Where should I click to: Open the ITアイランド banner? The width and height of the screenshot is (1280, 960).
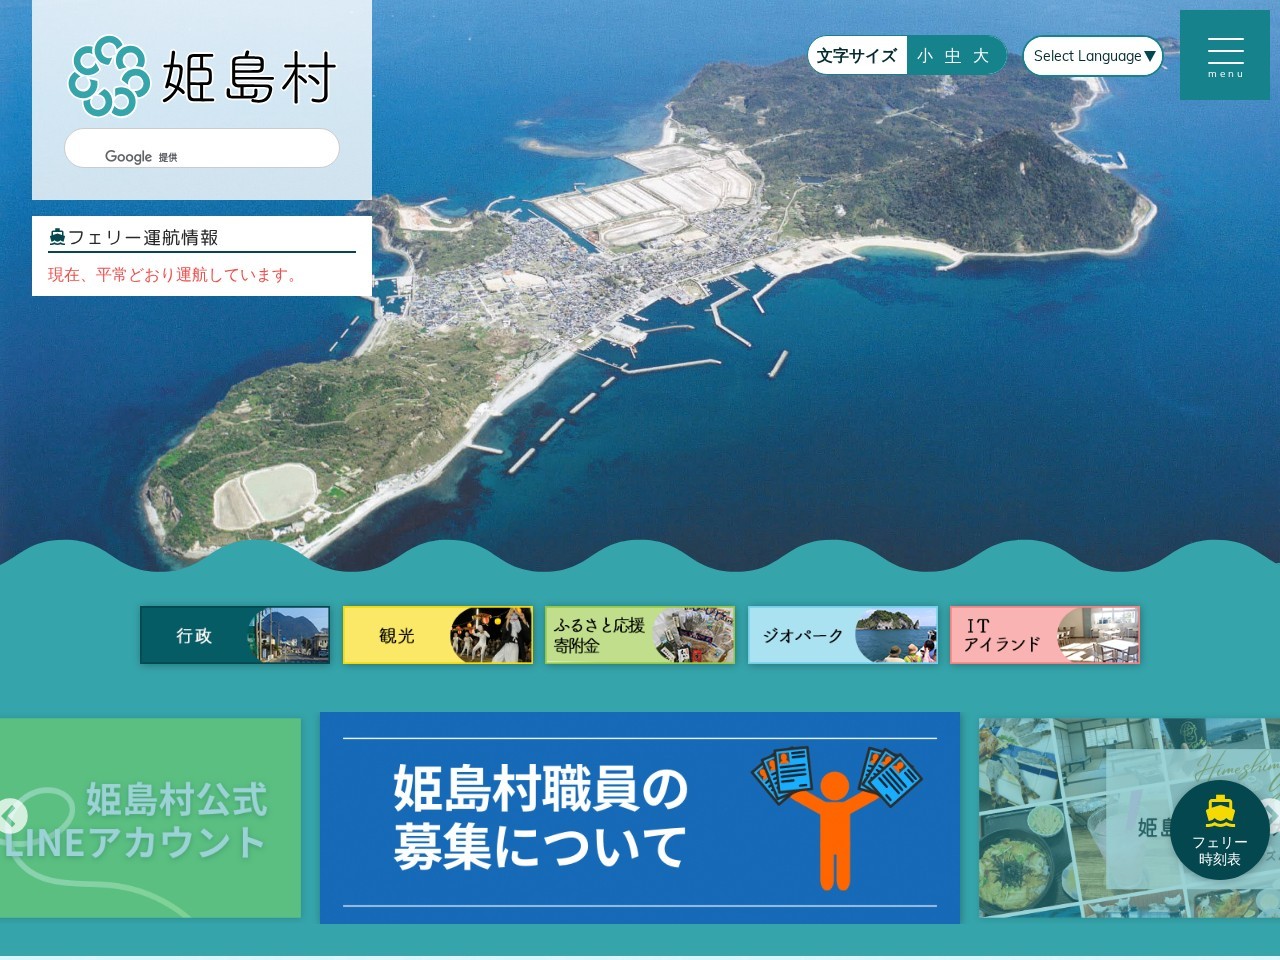(x=1045, y=635)
